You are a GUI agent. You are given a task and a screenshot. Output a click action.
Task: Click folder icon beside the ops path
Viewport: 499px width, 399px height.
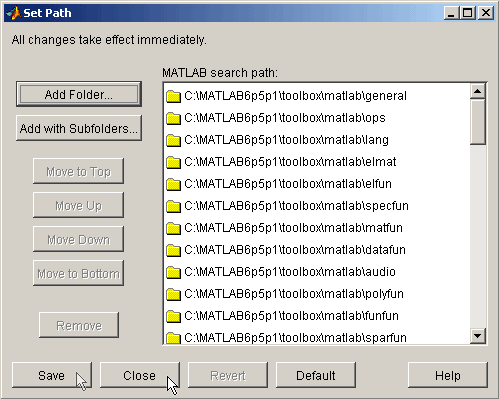(x=173, y=118)
